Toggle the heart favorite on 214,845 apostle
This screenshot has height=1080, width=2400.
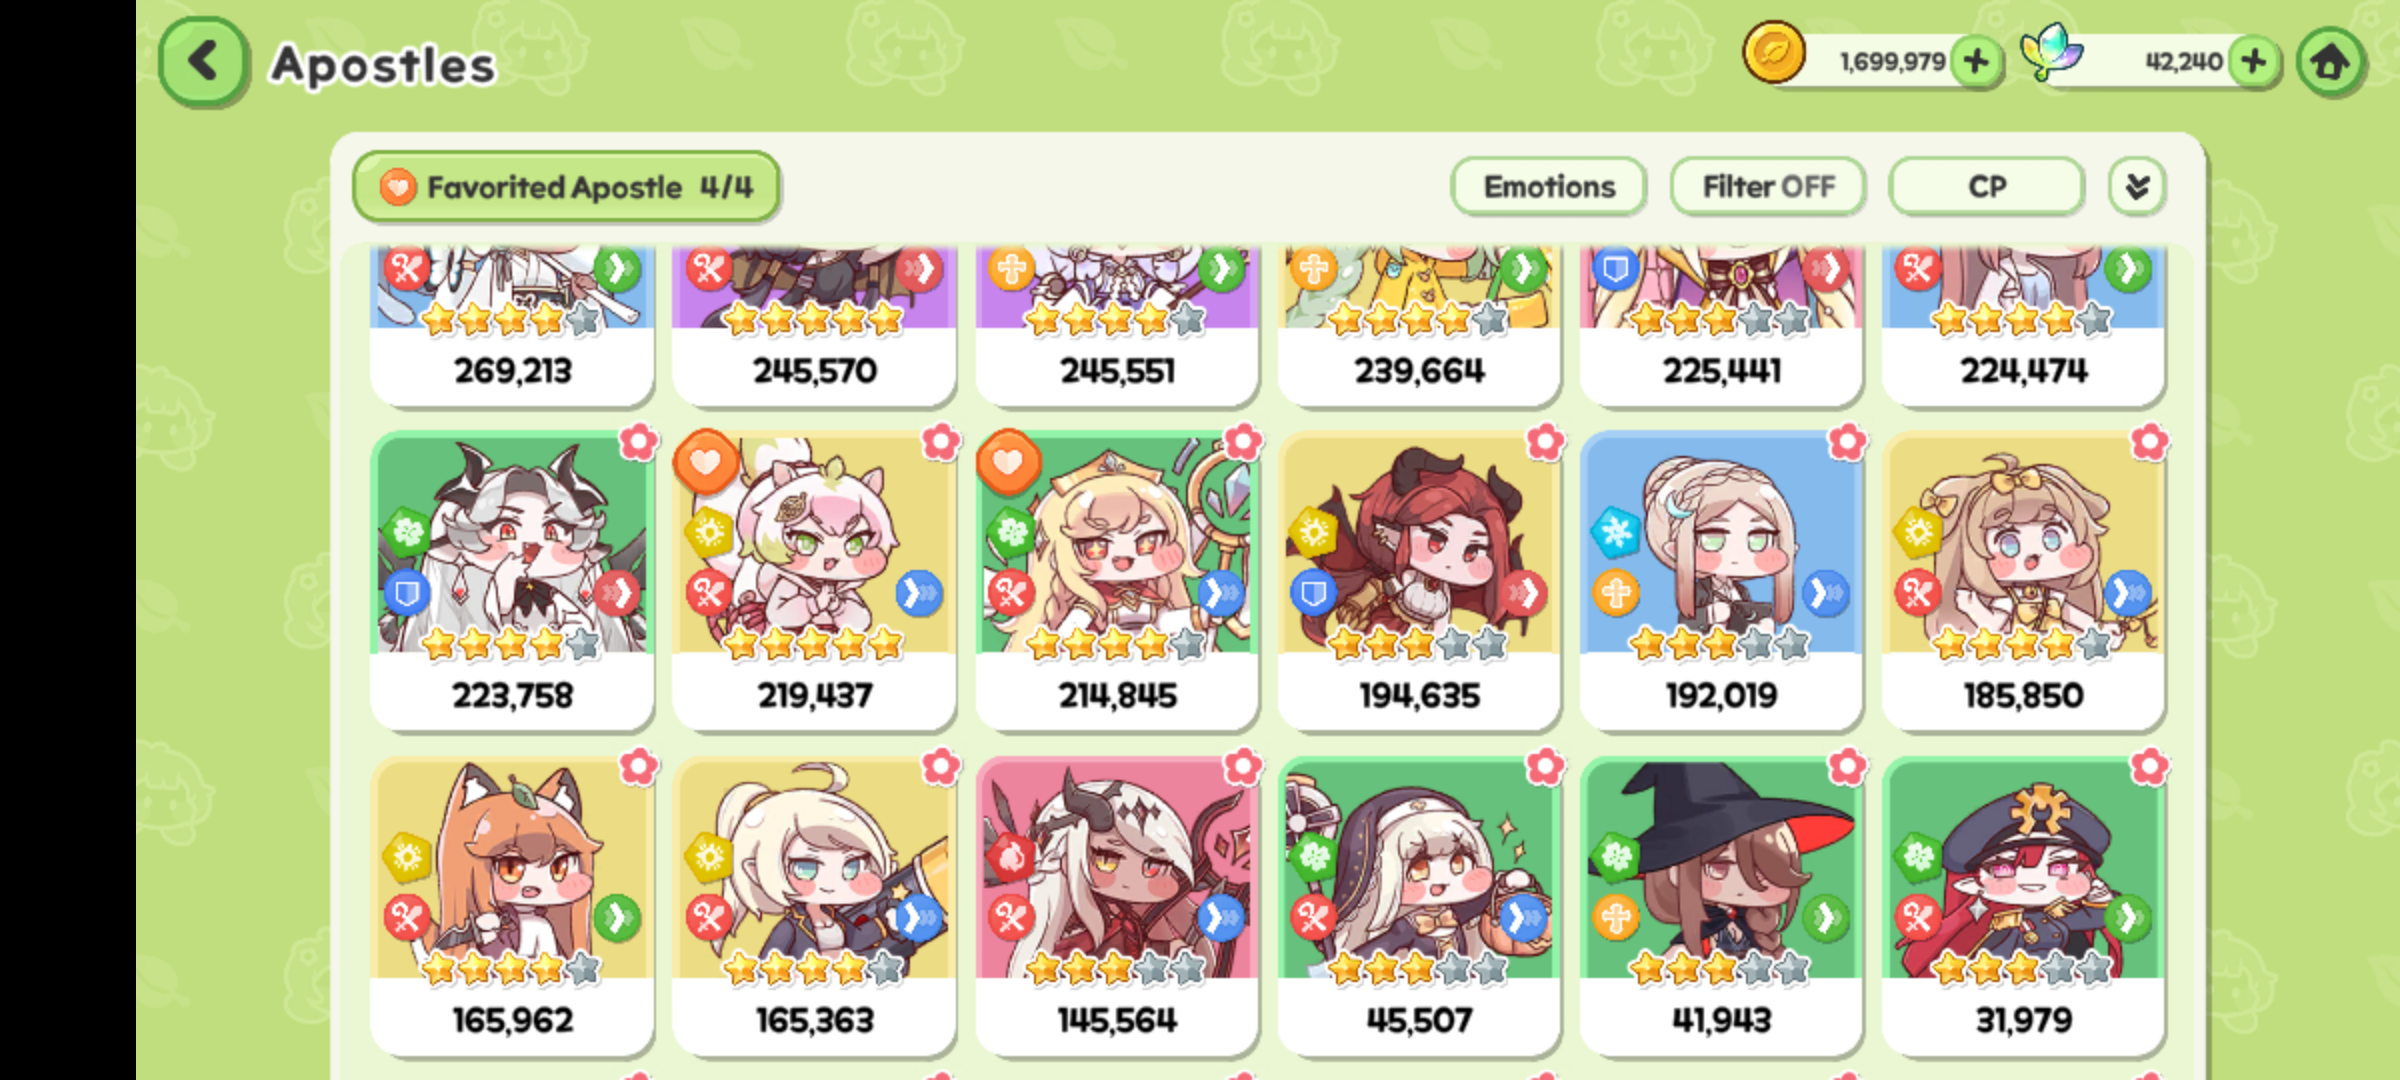1008,462
